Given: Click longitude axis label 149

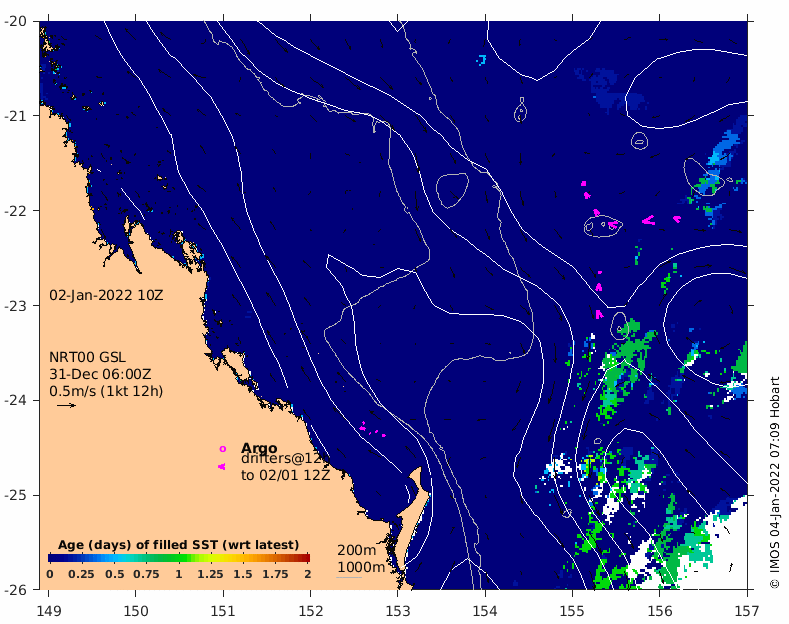Looking at the screenshot, I should pos(49,611).
